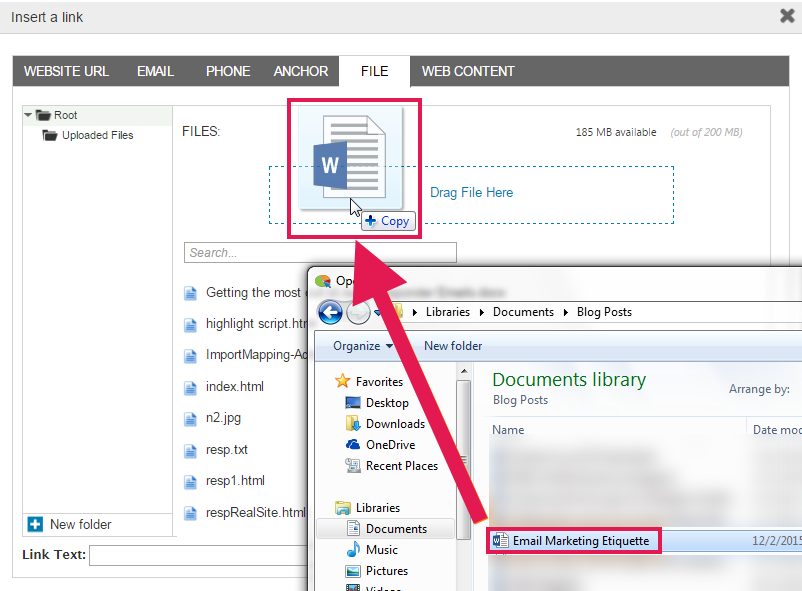Open Pictures library in navigation pane
Screen dimensions: 802x591
click(387, 571)
